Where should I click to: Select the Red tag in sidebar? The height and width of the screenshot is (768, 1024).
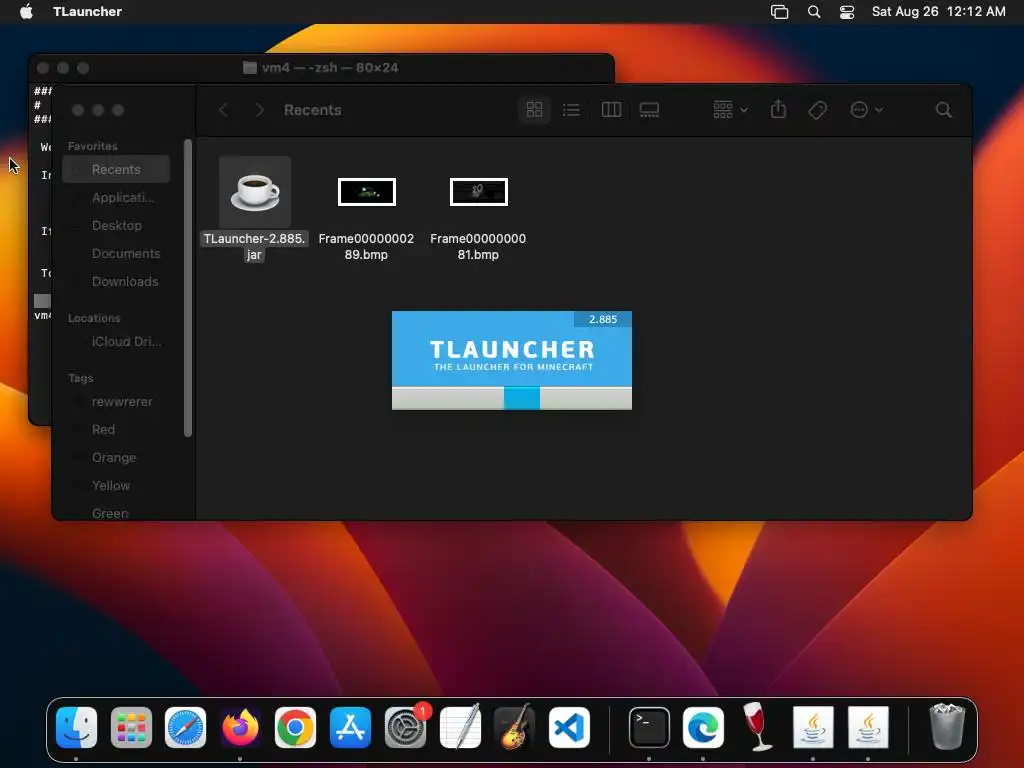click(116, 430)
